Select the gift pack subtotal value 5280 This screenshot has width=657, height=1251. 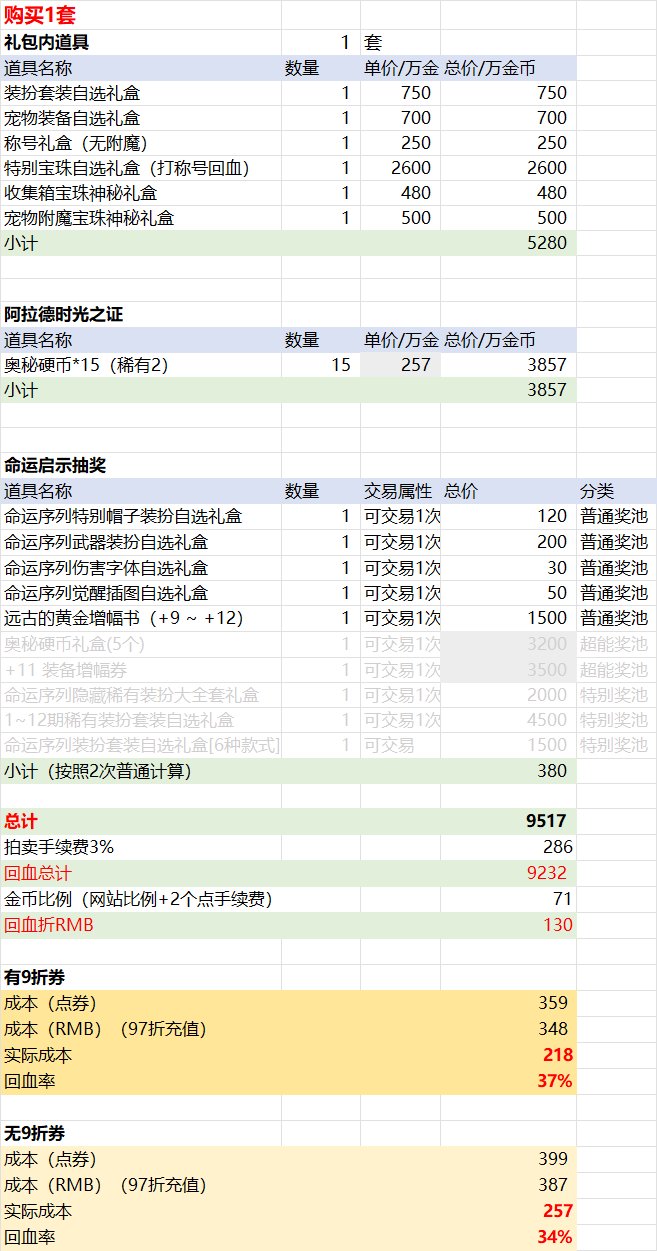(547, 243)
